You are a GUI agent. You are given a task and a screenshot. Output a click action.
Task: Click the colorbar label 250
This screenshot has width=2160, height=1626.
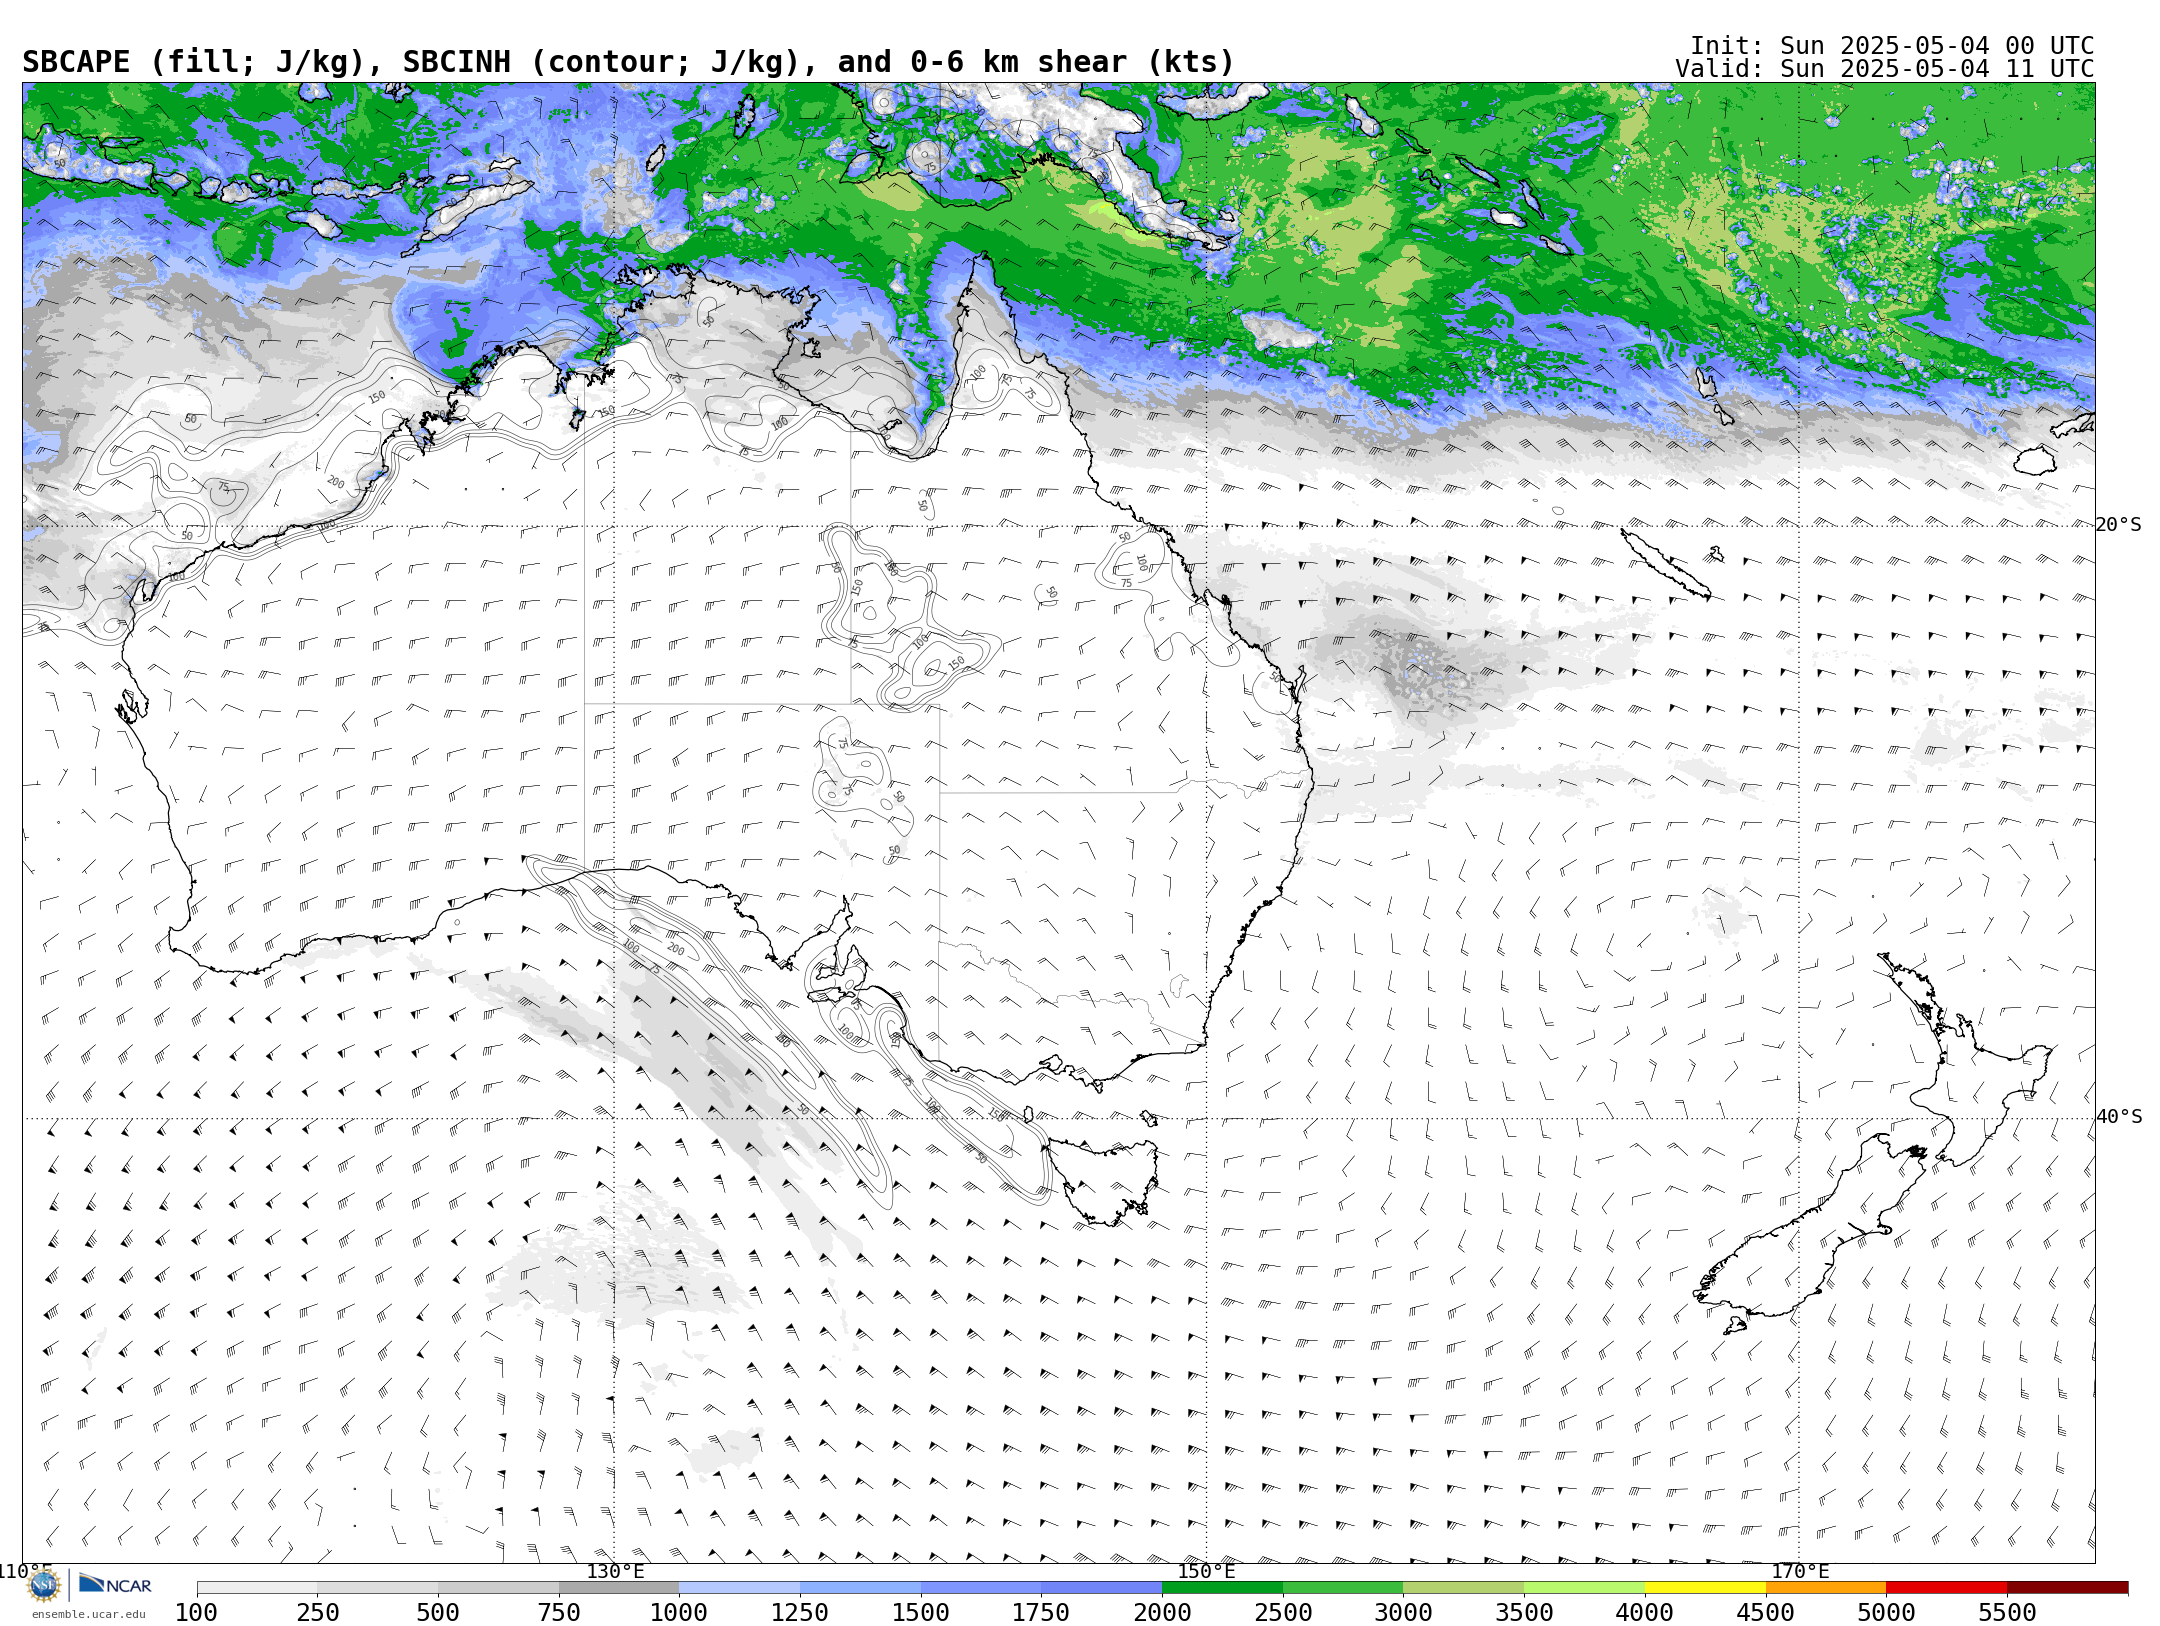317,1612
